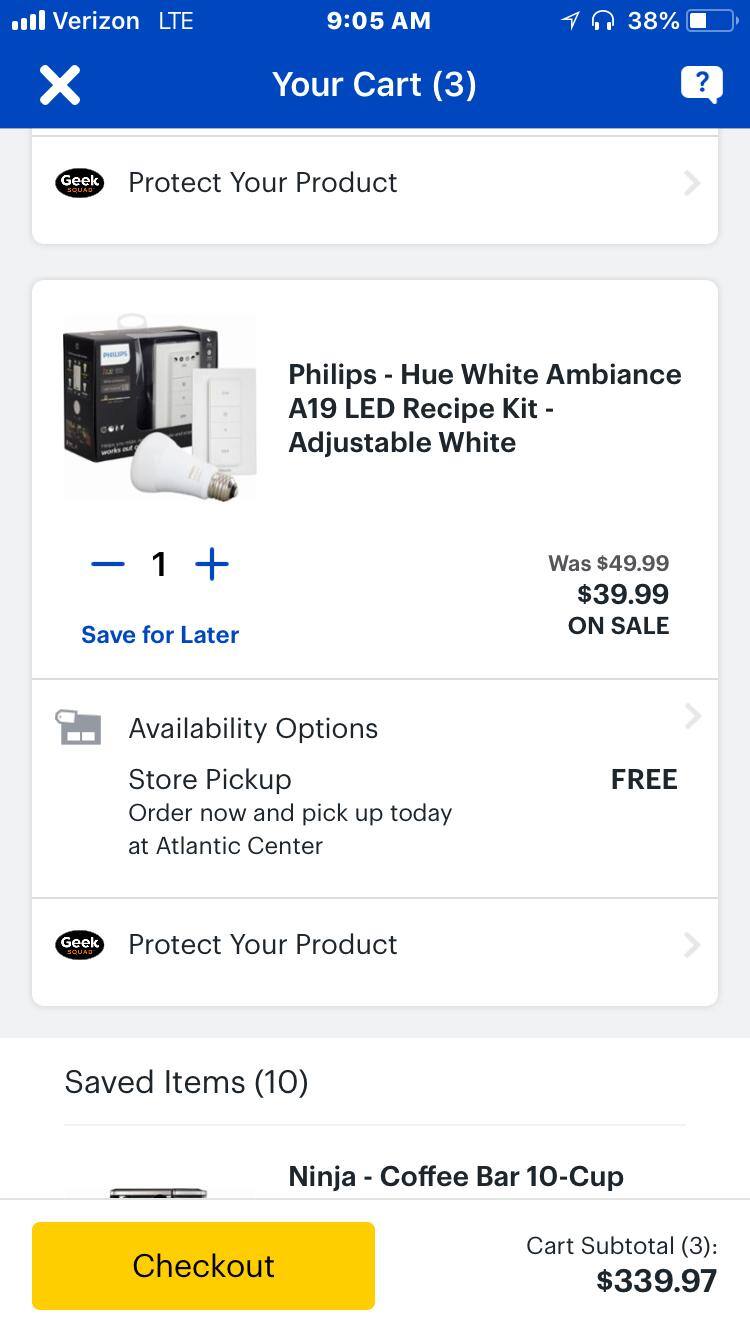Screen dimensions: 750x1334
Task: Tap the battery indicator in status bar
Action: [x=711, y=21]
